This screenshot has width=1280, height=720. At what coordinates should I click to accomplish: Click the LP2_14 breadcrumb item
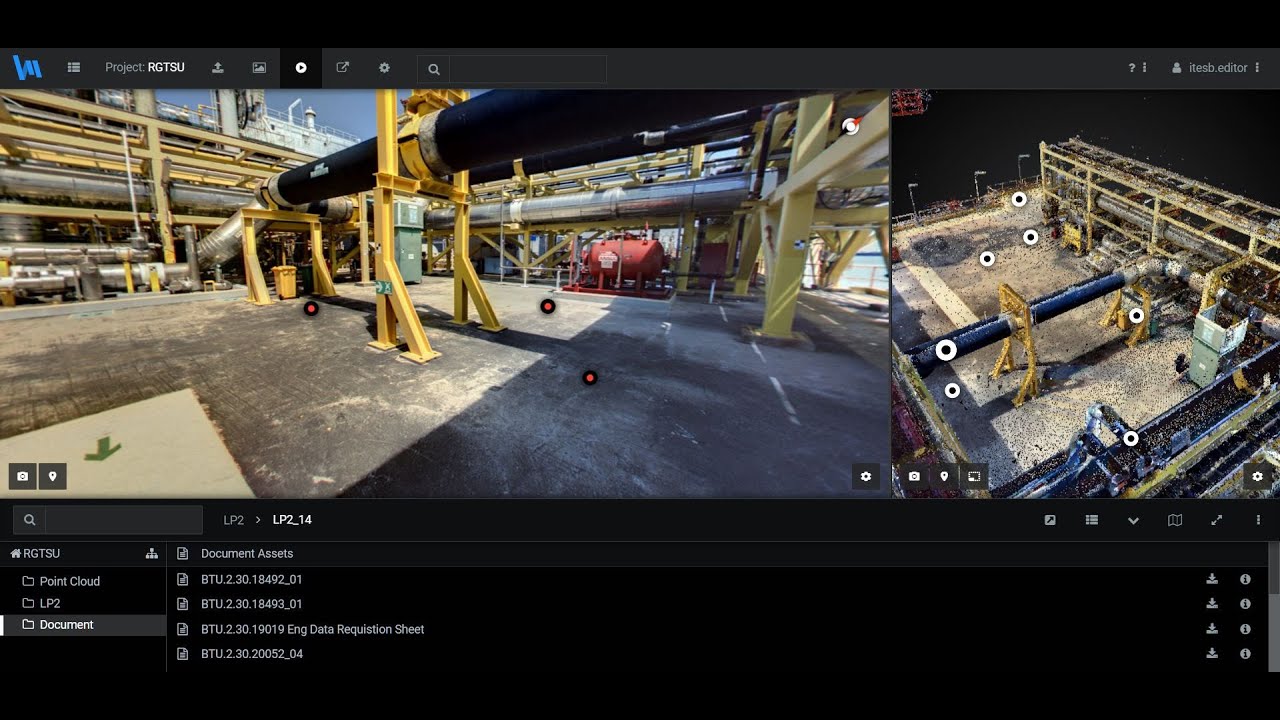click(292, 520)
